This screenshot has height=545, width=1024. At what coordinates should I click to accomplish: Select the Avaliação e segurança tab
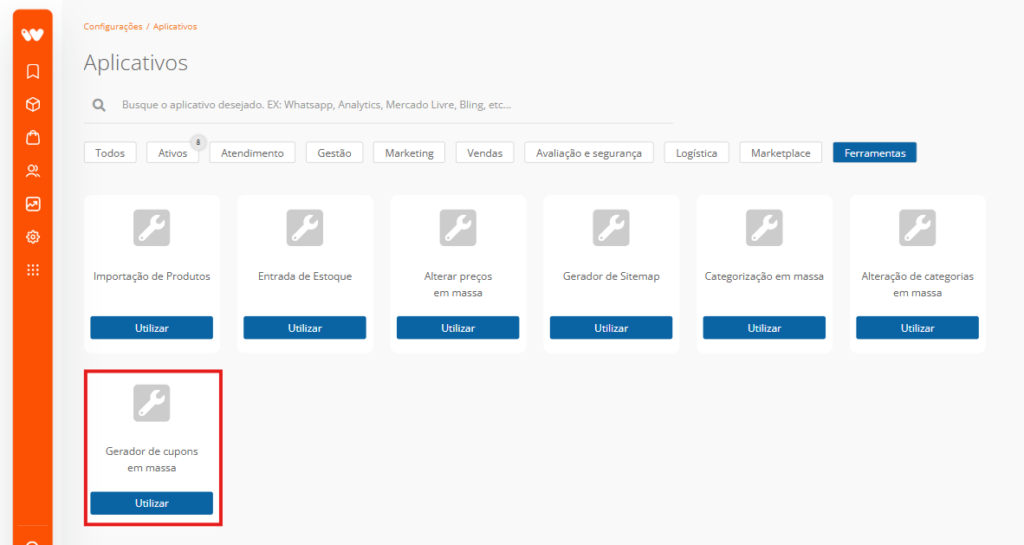point(588,153)
